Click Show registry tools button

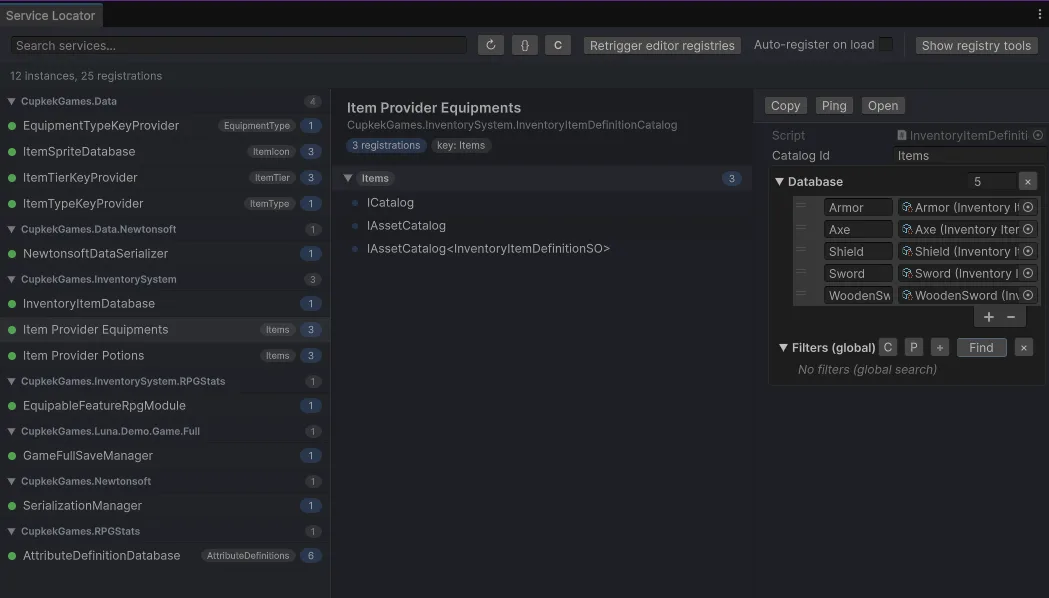(976, 45)
